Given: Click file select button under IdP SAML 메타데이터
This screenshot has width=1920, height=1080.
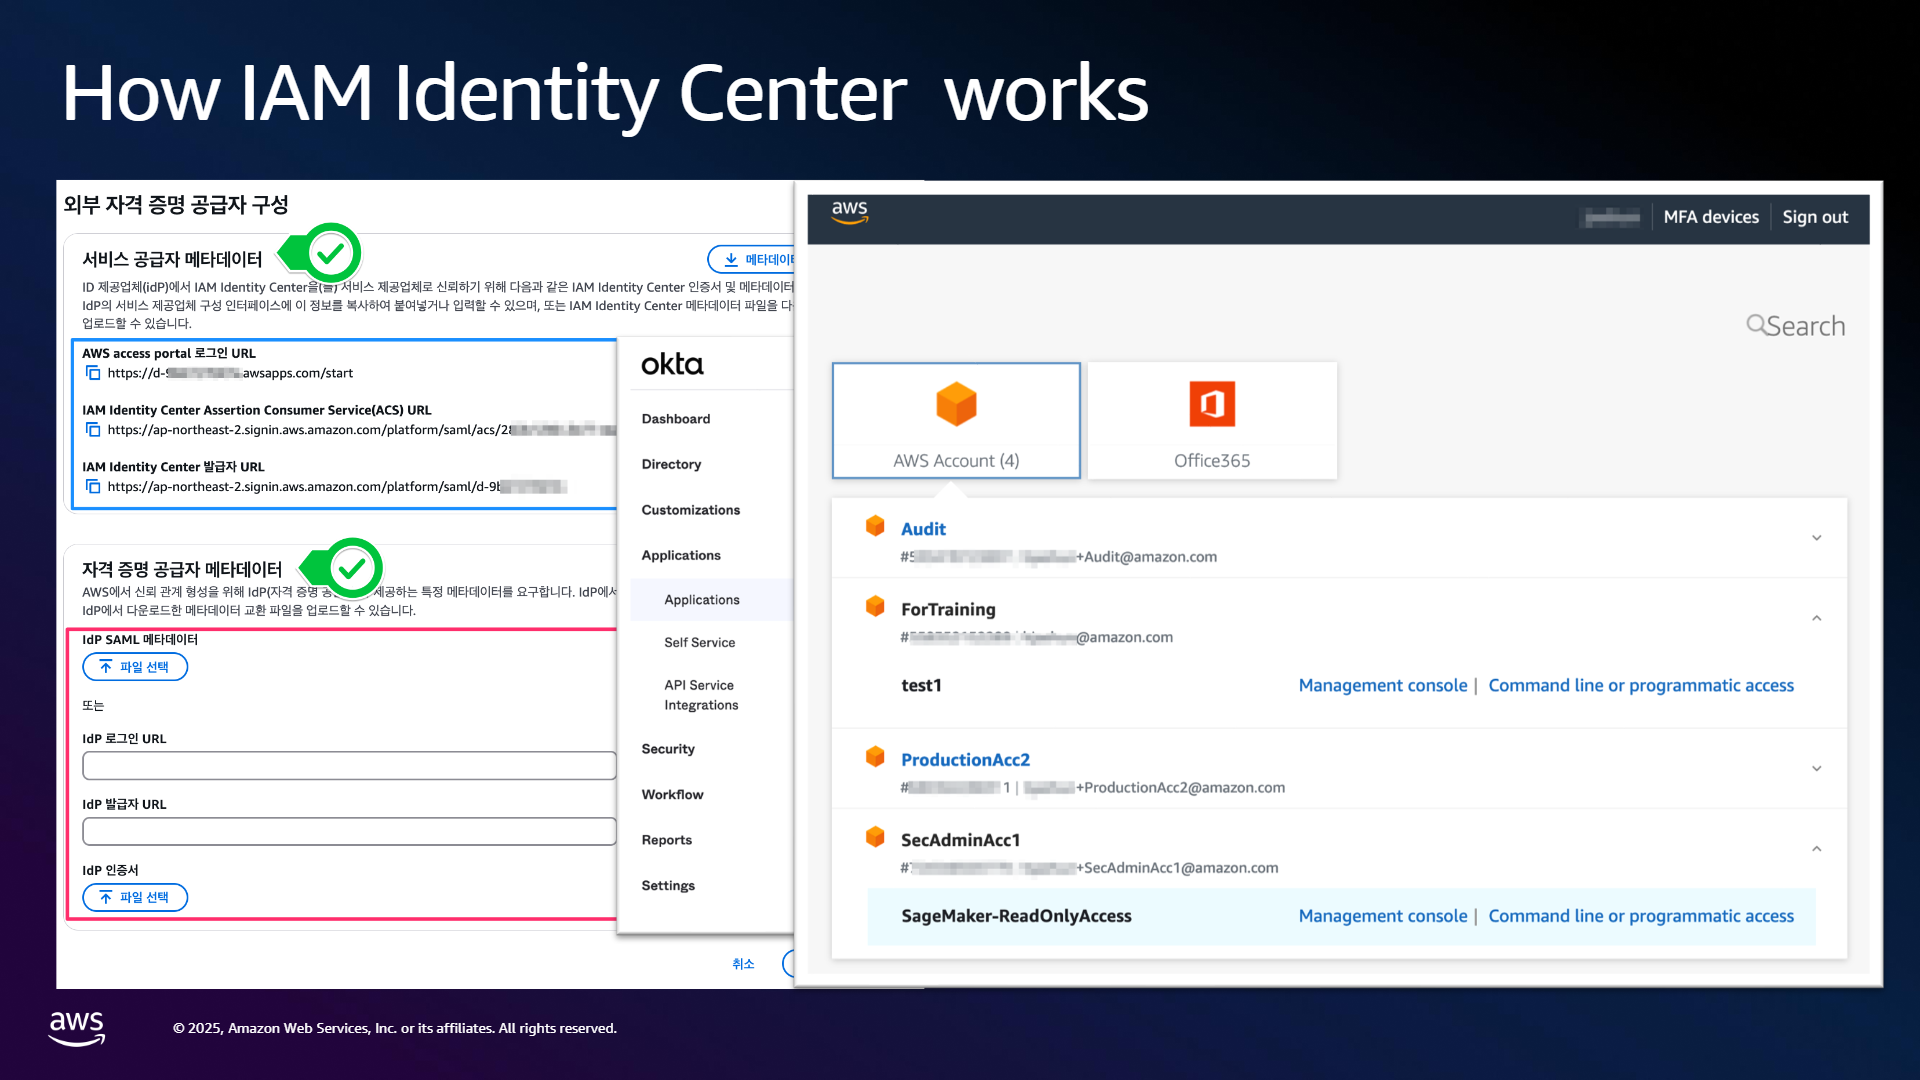Looking at the screenshot, I should point(135,667).
